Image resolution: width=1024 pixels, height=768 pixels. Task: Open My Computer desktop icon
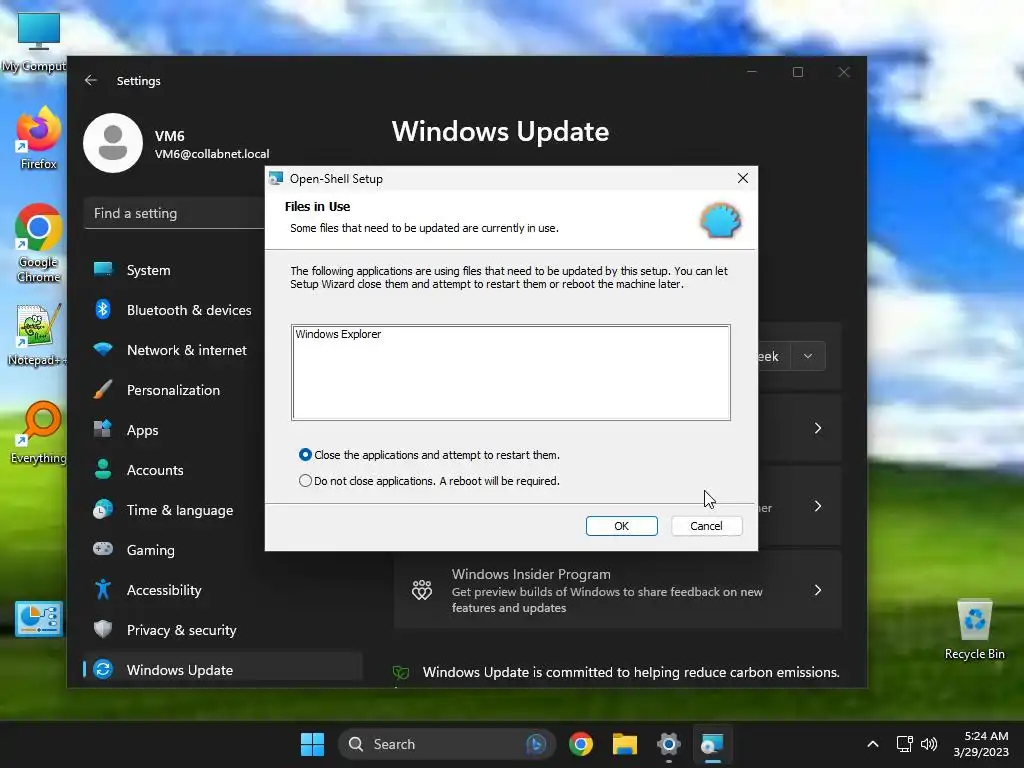[x=36, y=41]
